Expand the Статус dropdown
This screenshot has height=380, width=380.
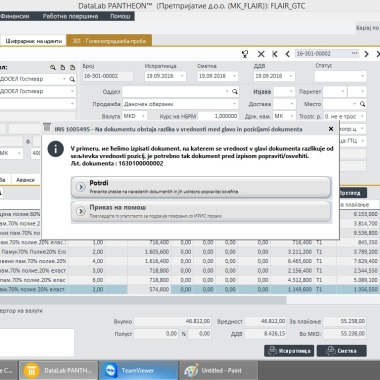pos(362,76)
